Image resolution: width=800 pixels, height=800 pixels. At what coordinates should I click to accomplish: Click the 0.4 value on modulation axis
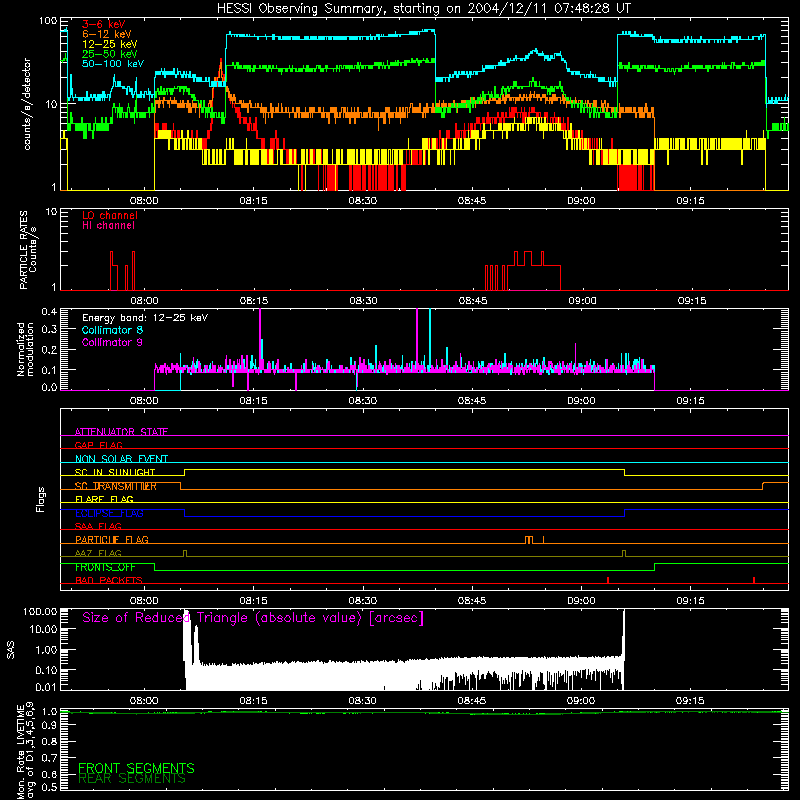pos(49,311)
